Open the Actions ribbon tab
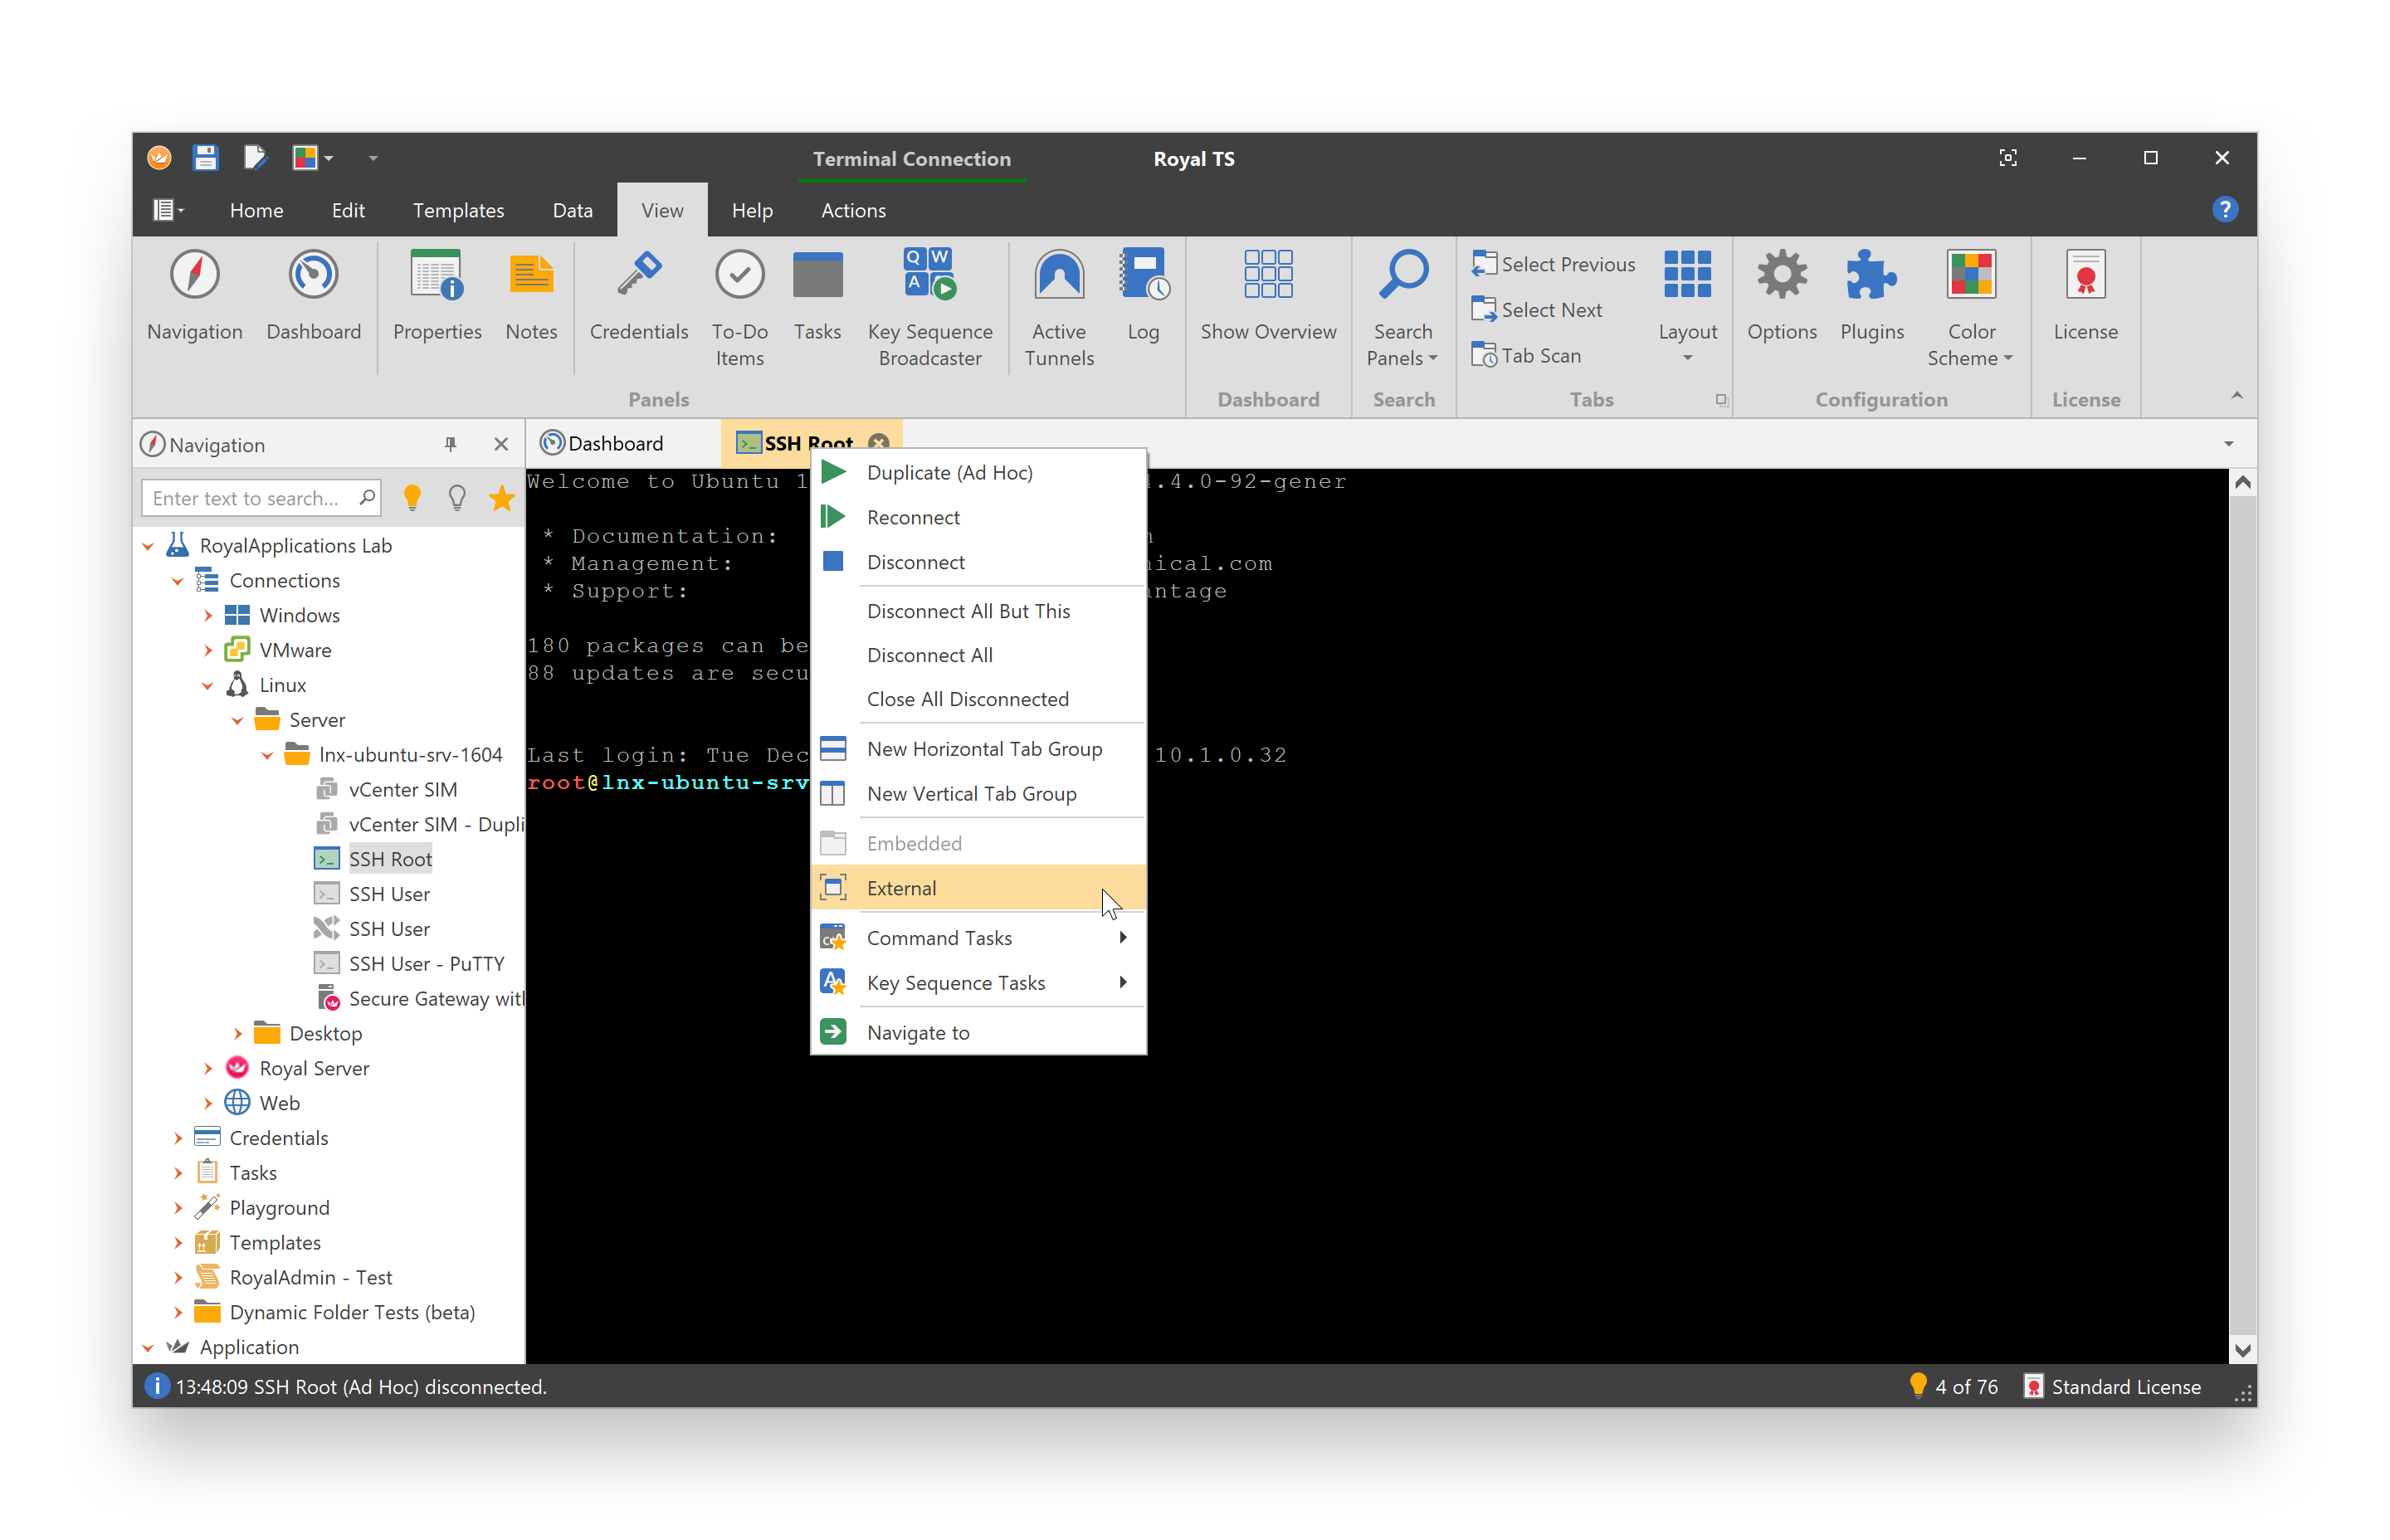This screenshot has height=1540, width=2390. click(853, 210)
